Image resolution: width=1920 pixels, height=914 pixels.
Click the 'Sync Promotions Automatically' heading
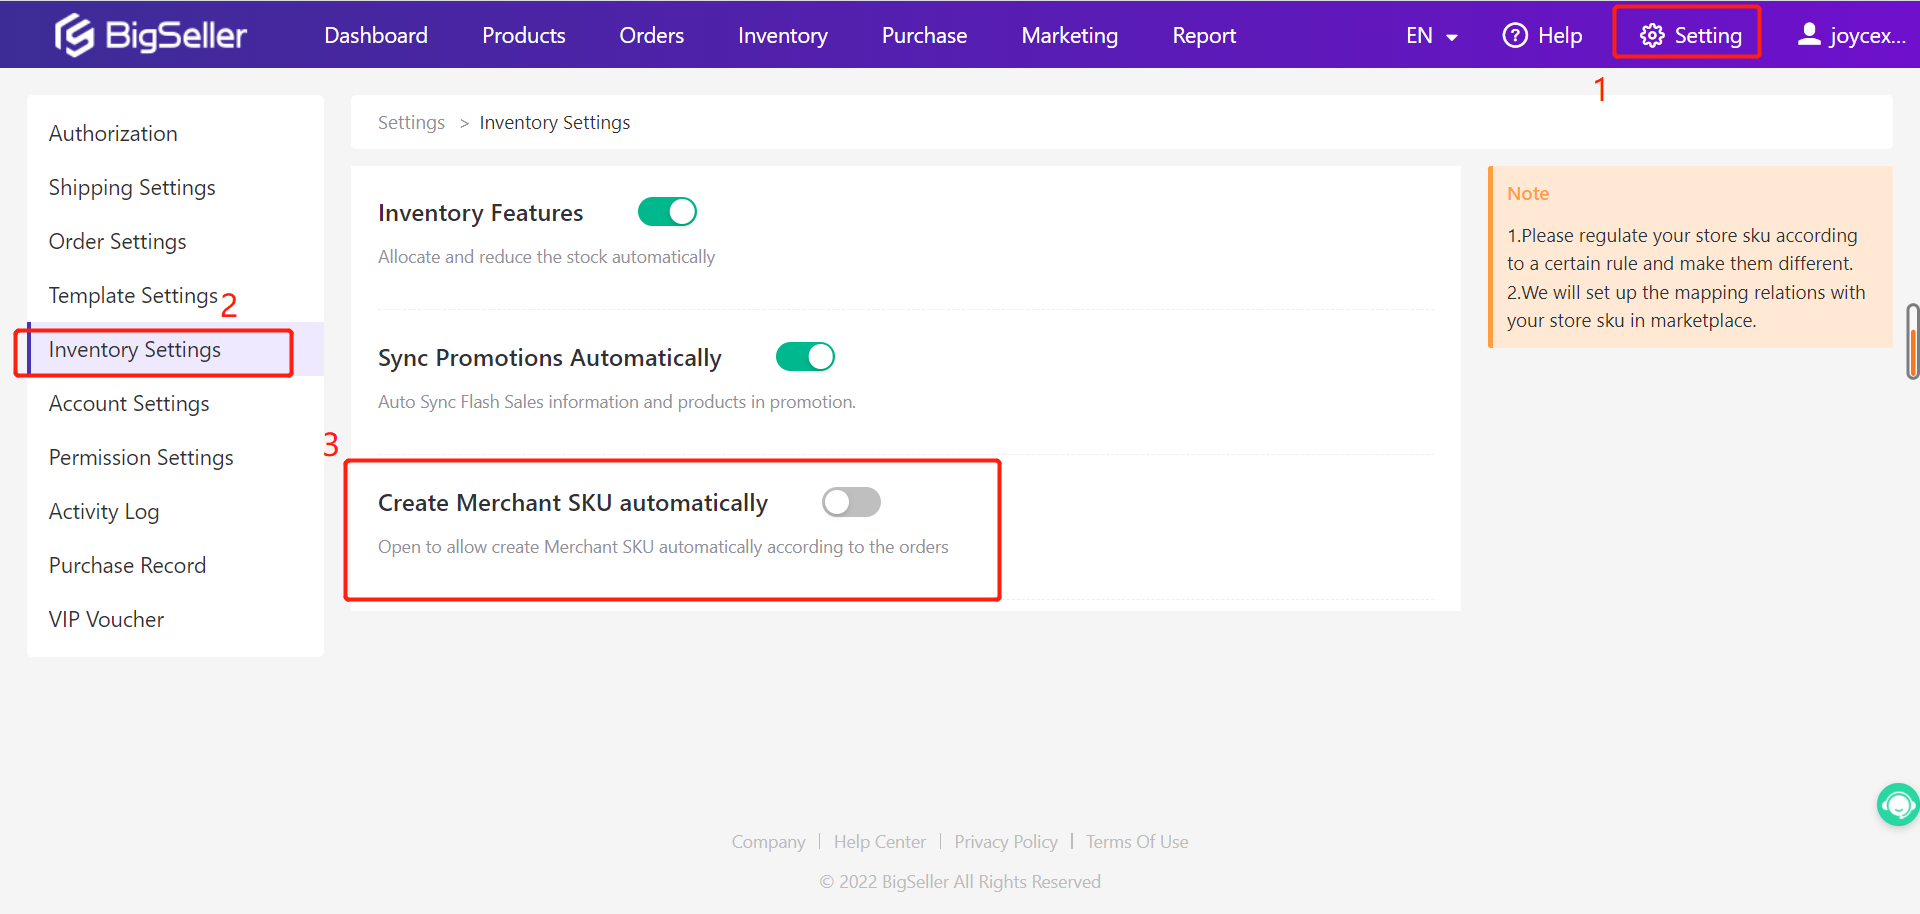[x=550, y=358]
